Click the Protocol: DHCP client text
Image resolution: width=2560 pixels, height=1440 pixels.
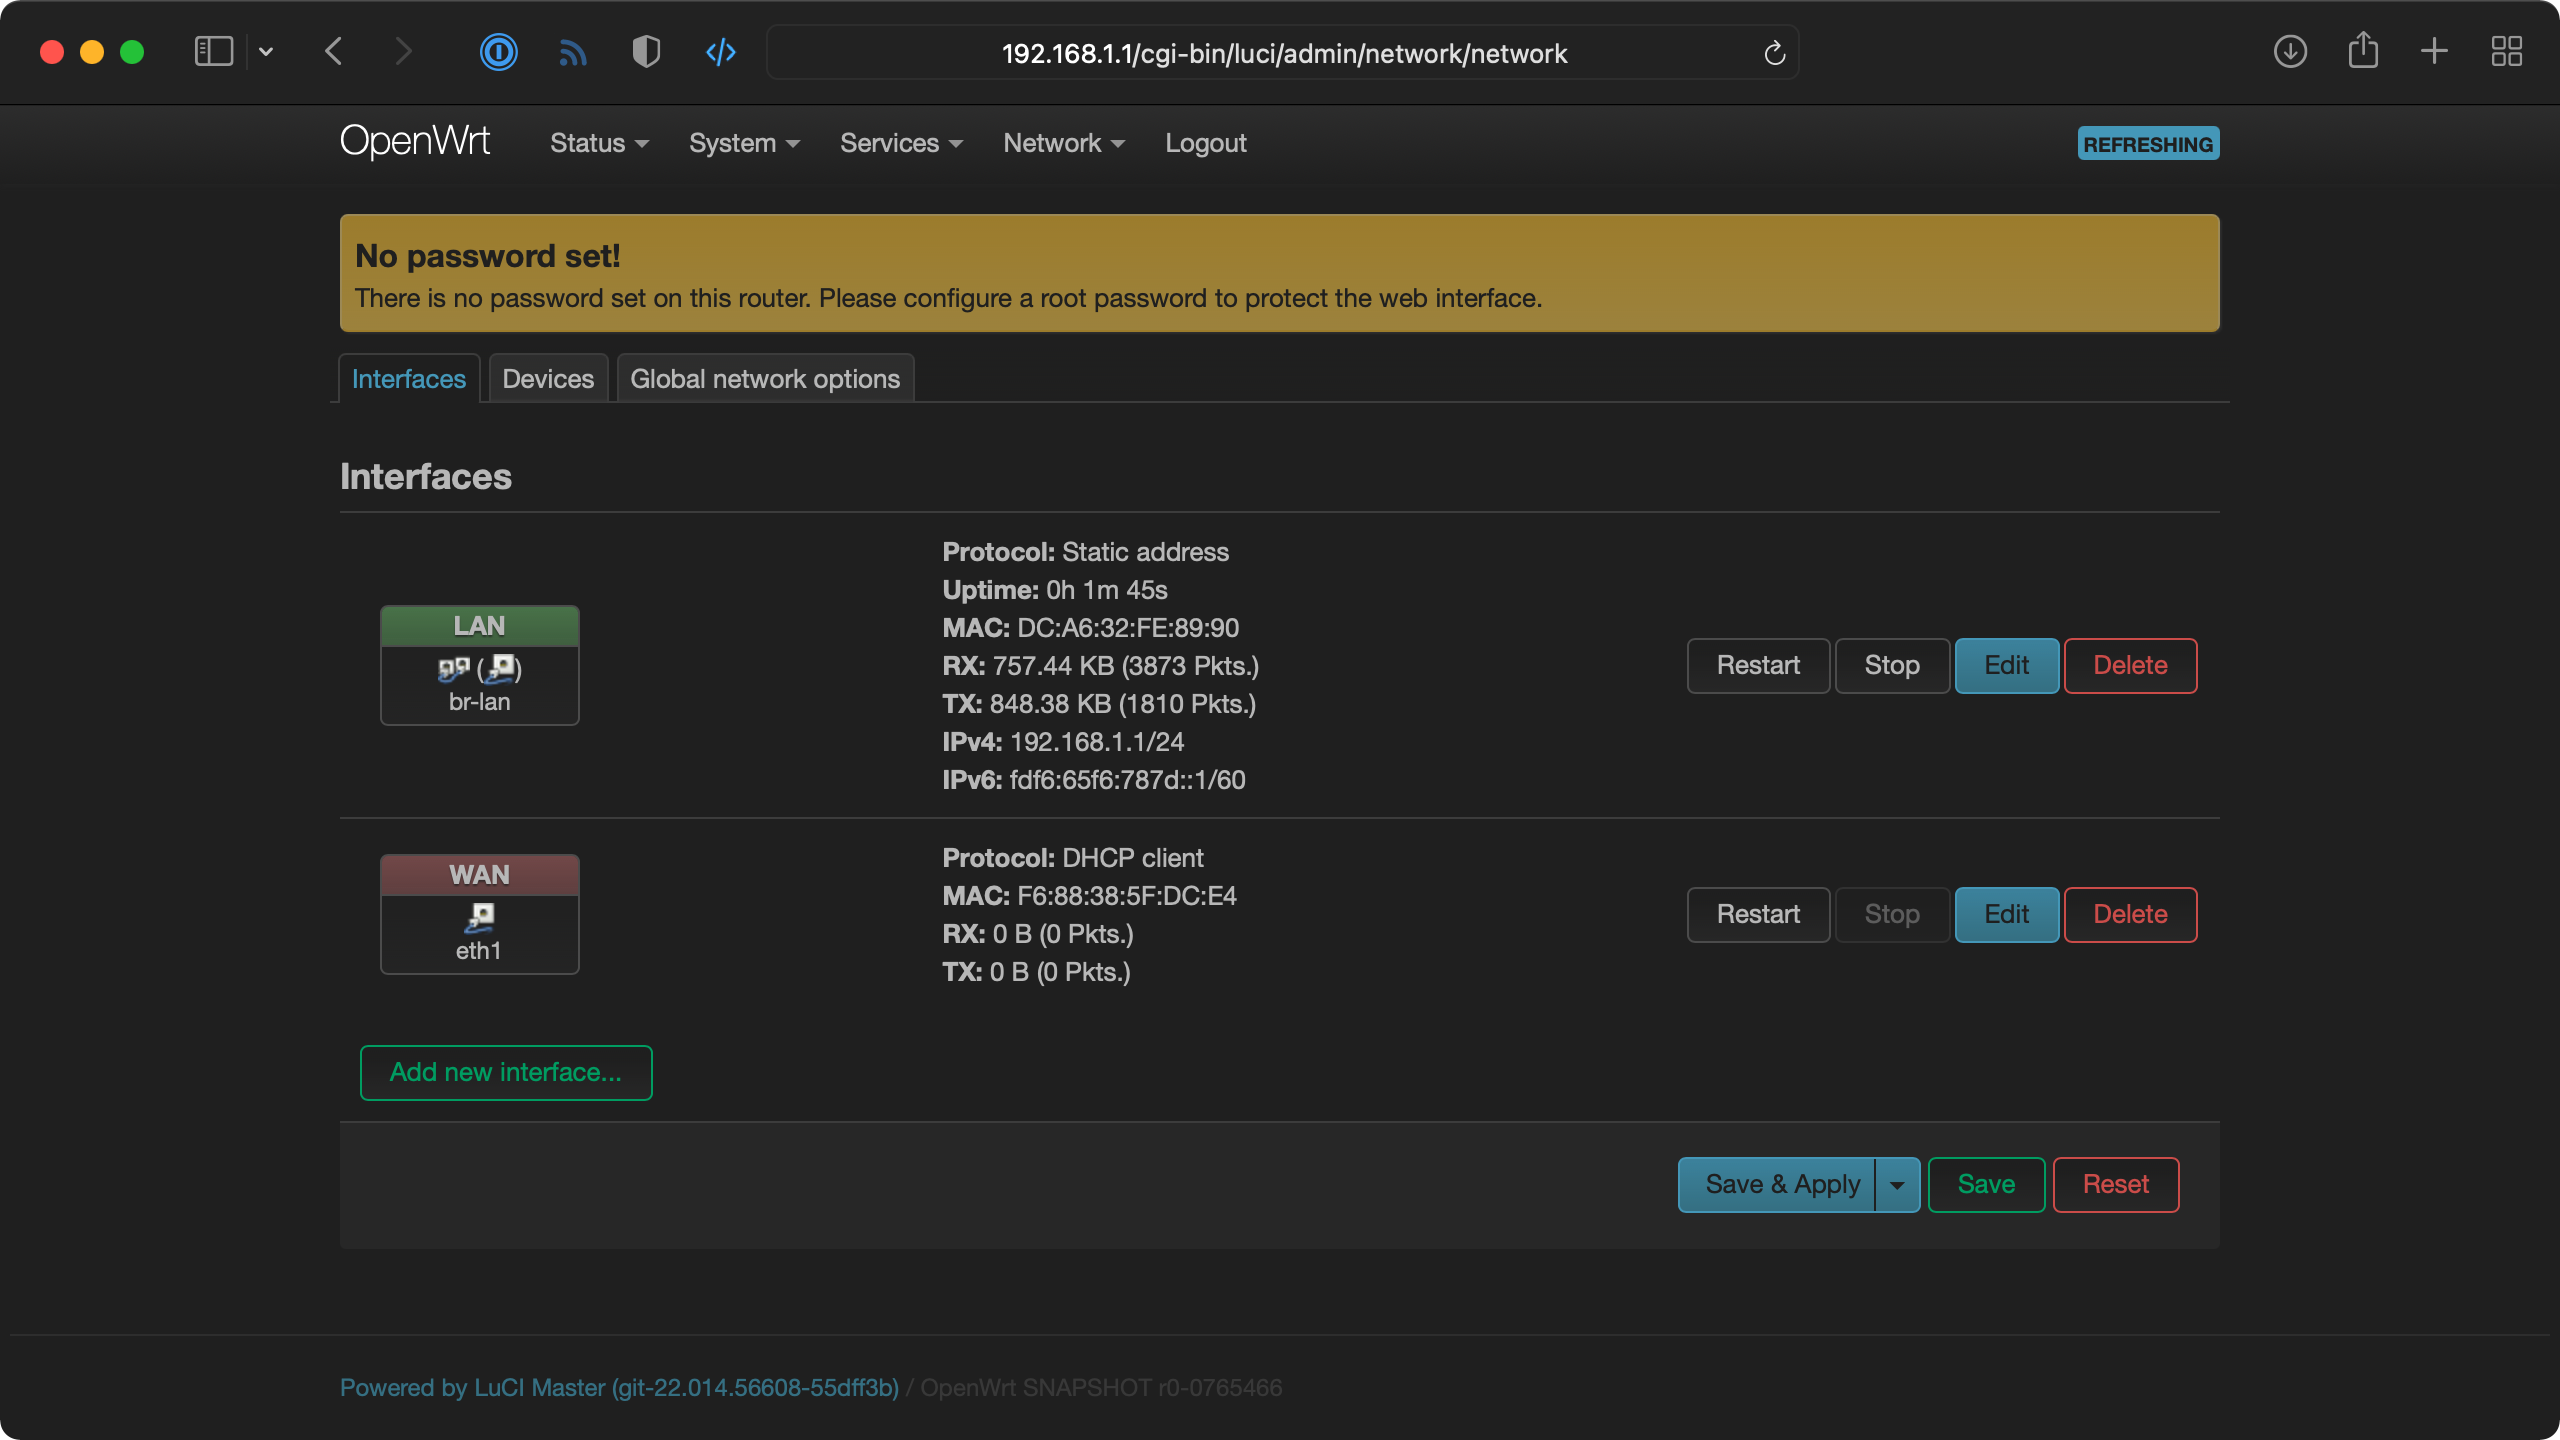pyautogui.click(x=1073, y=858)
